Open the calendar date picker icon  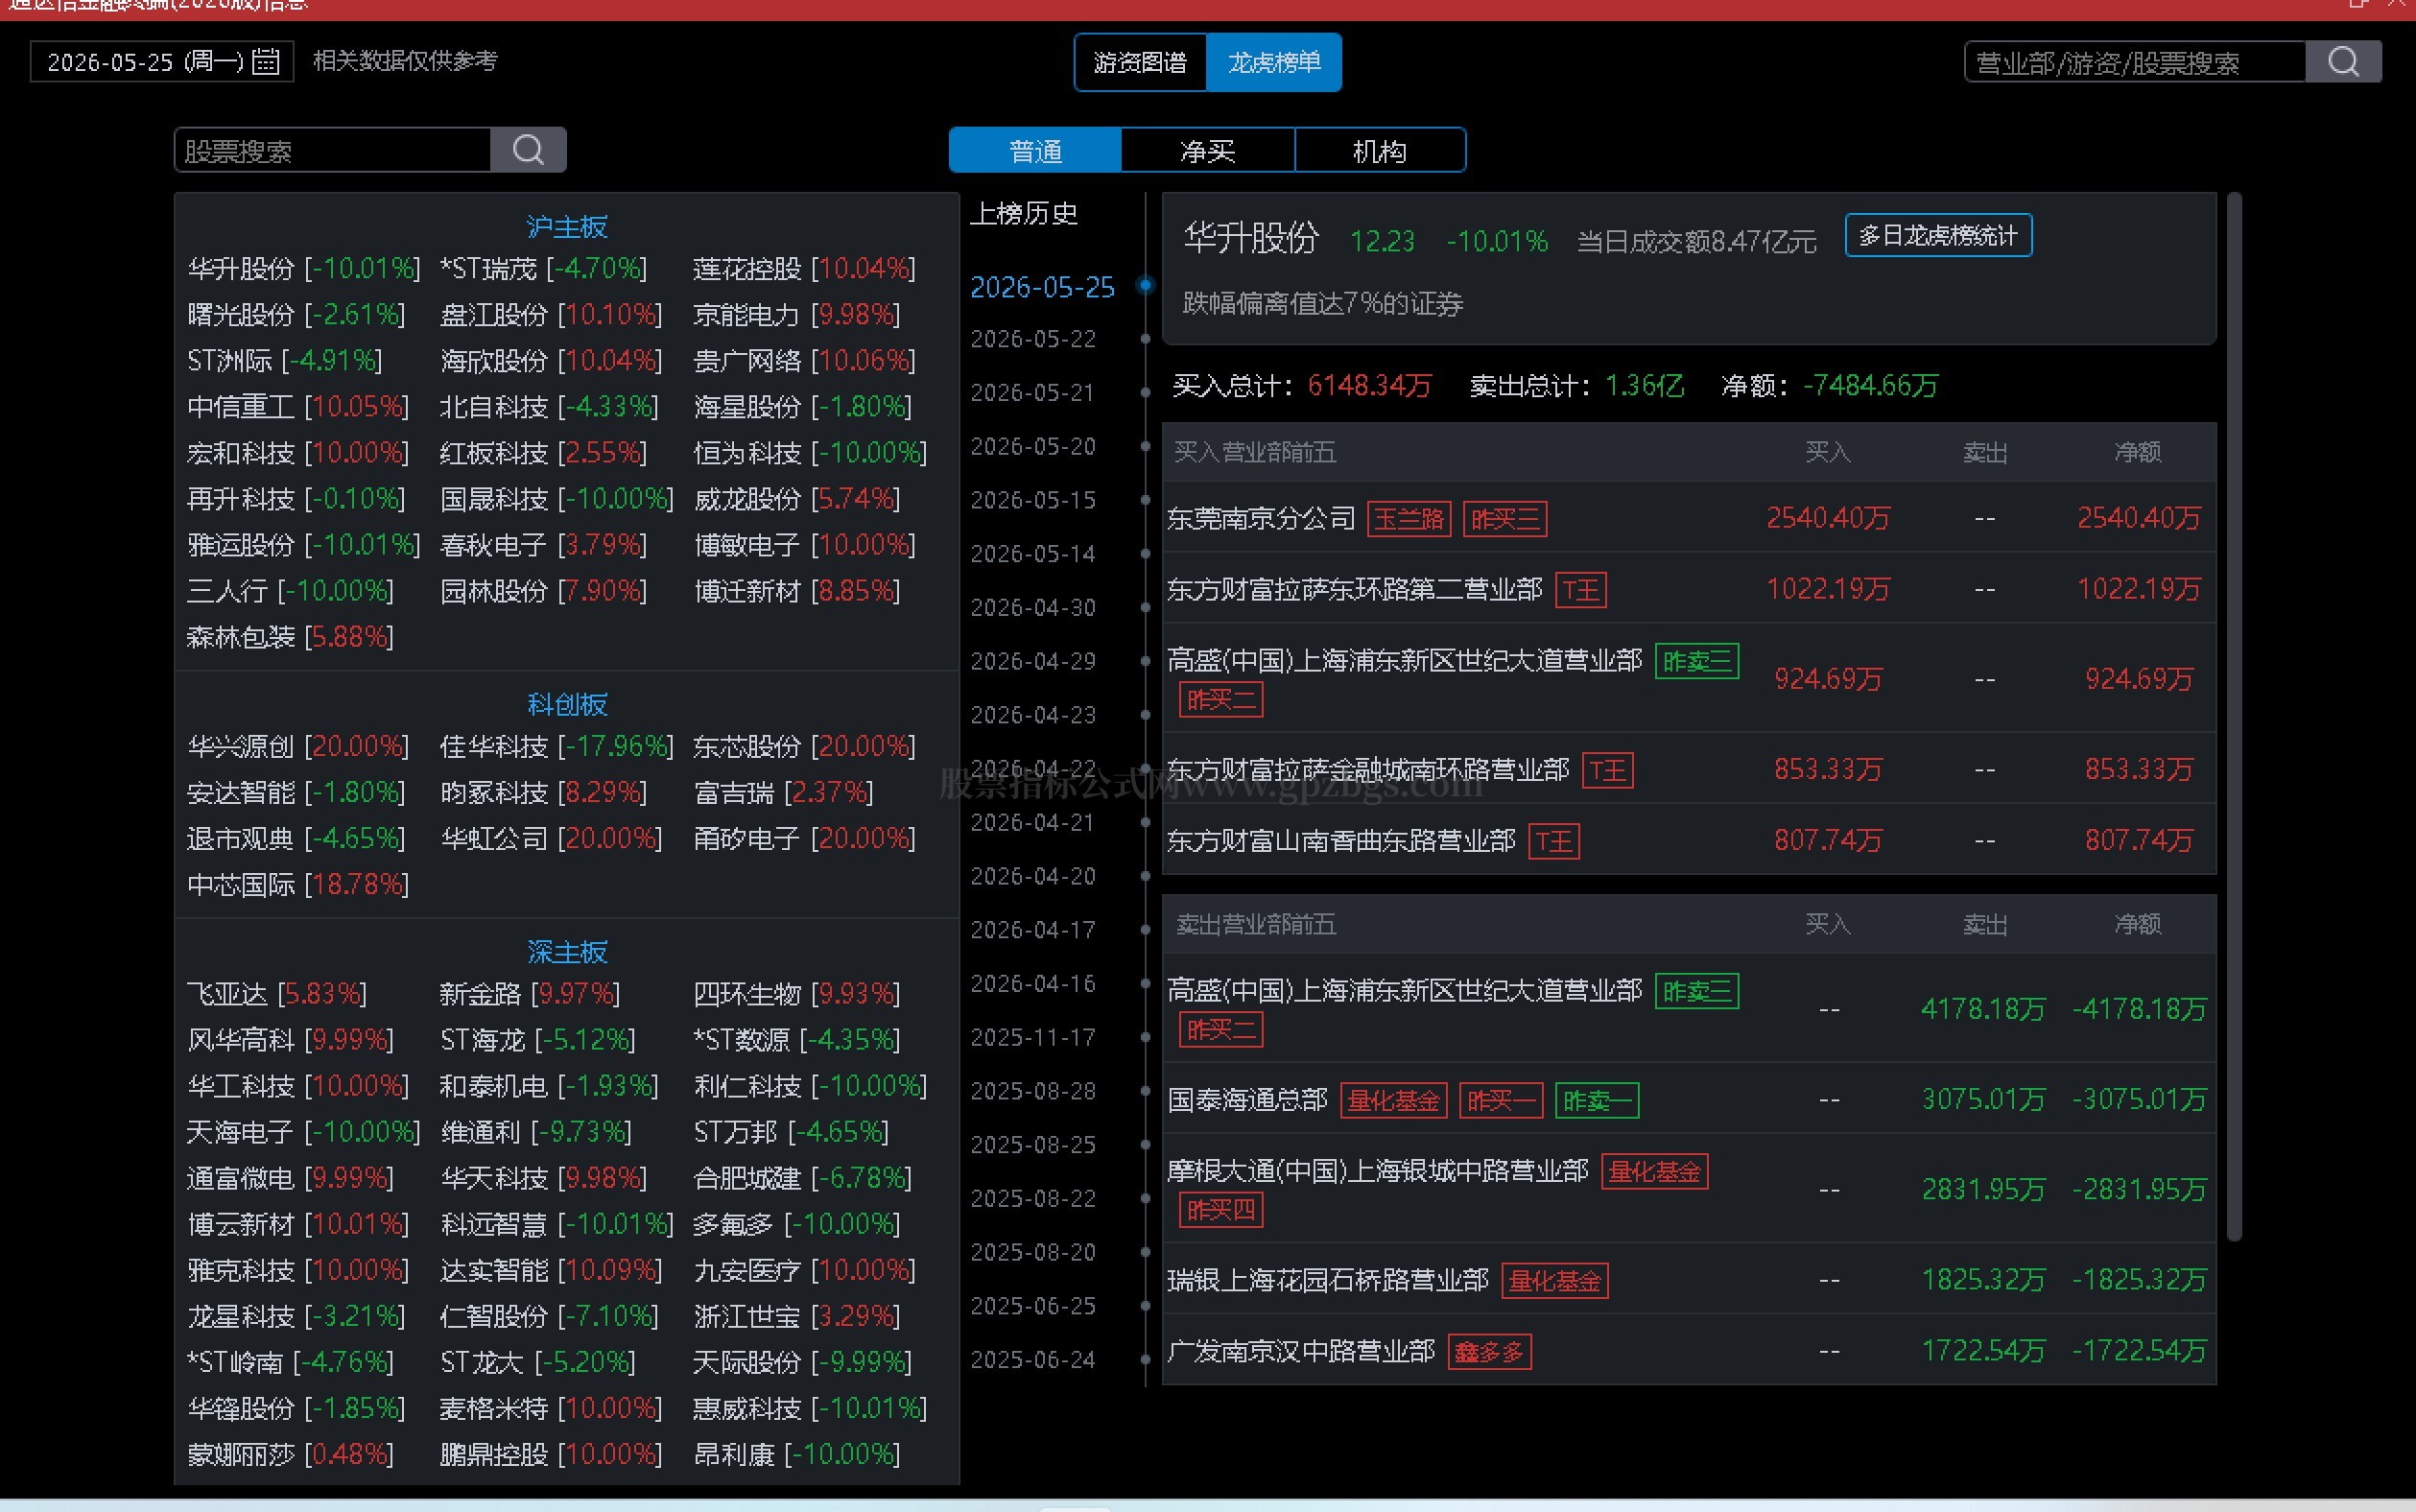[x=266, y=62]
